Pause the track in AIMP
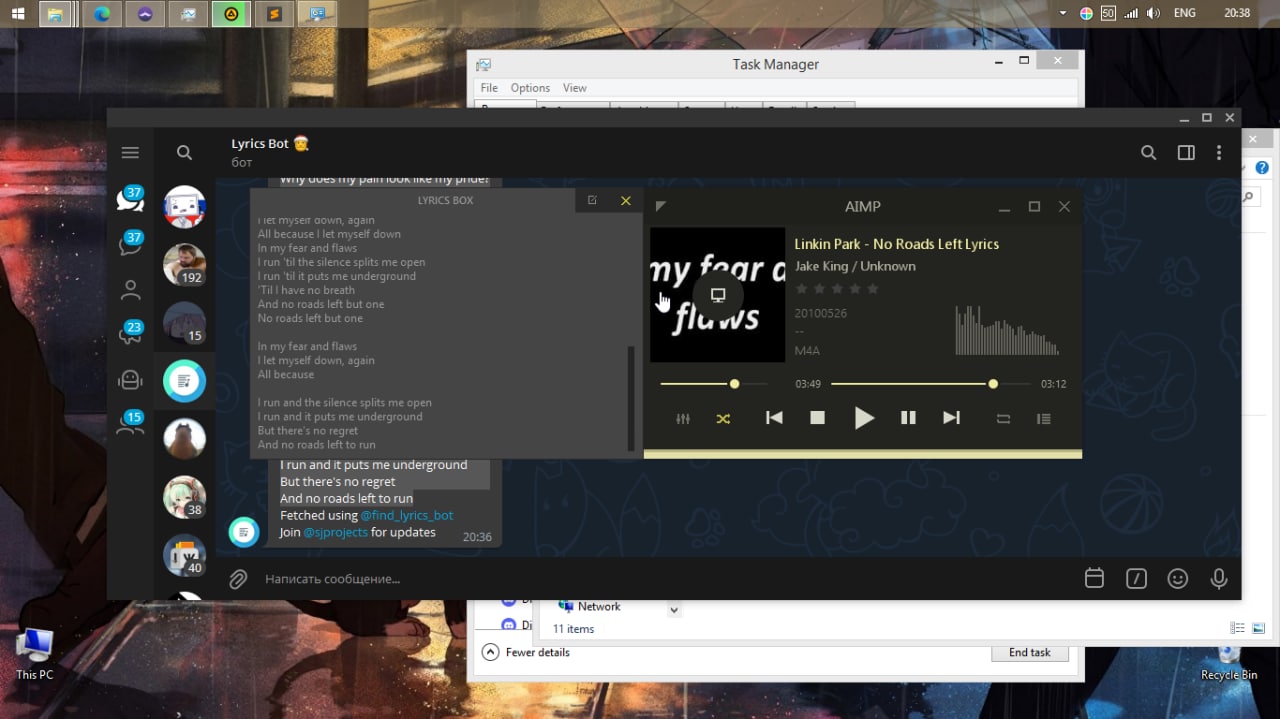The height and width of the screenshot is (719, 1280). point(908,418)
